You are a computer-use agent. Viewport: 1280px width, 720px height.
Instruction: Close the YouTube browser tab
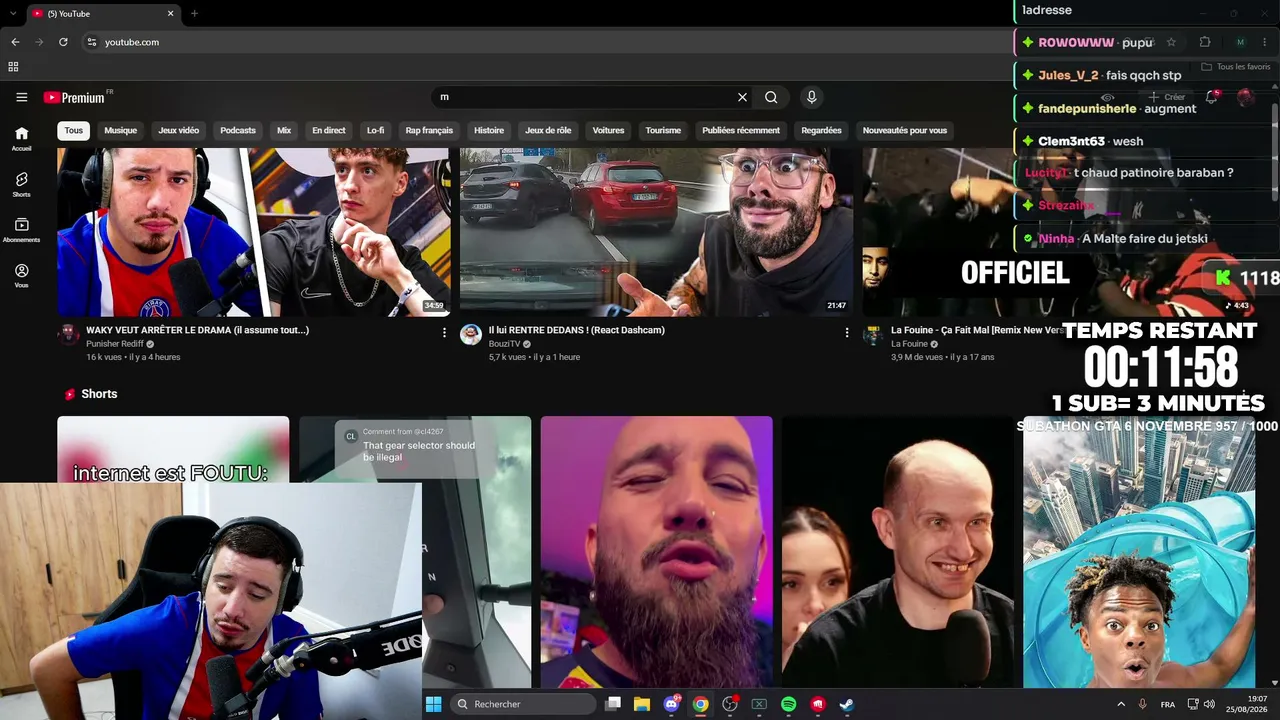coord(170,13)
